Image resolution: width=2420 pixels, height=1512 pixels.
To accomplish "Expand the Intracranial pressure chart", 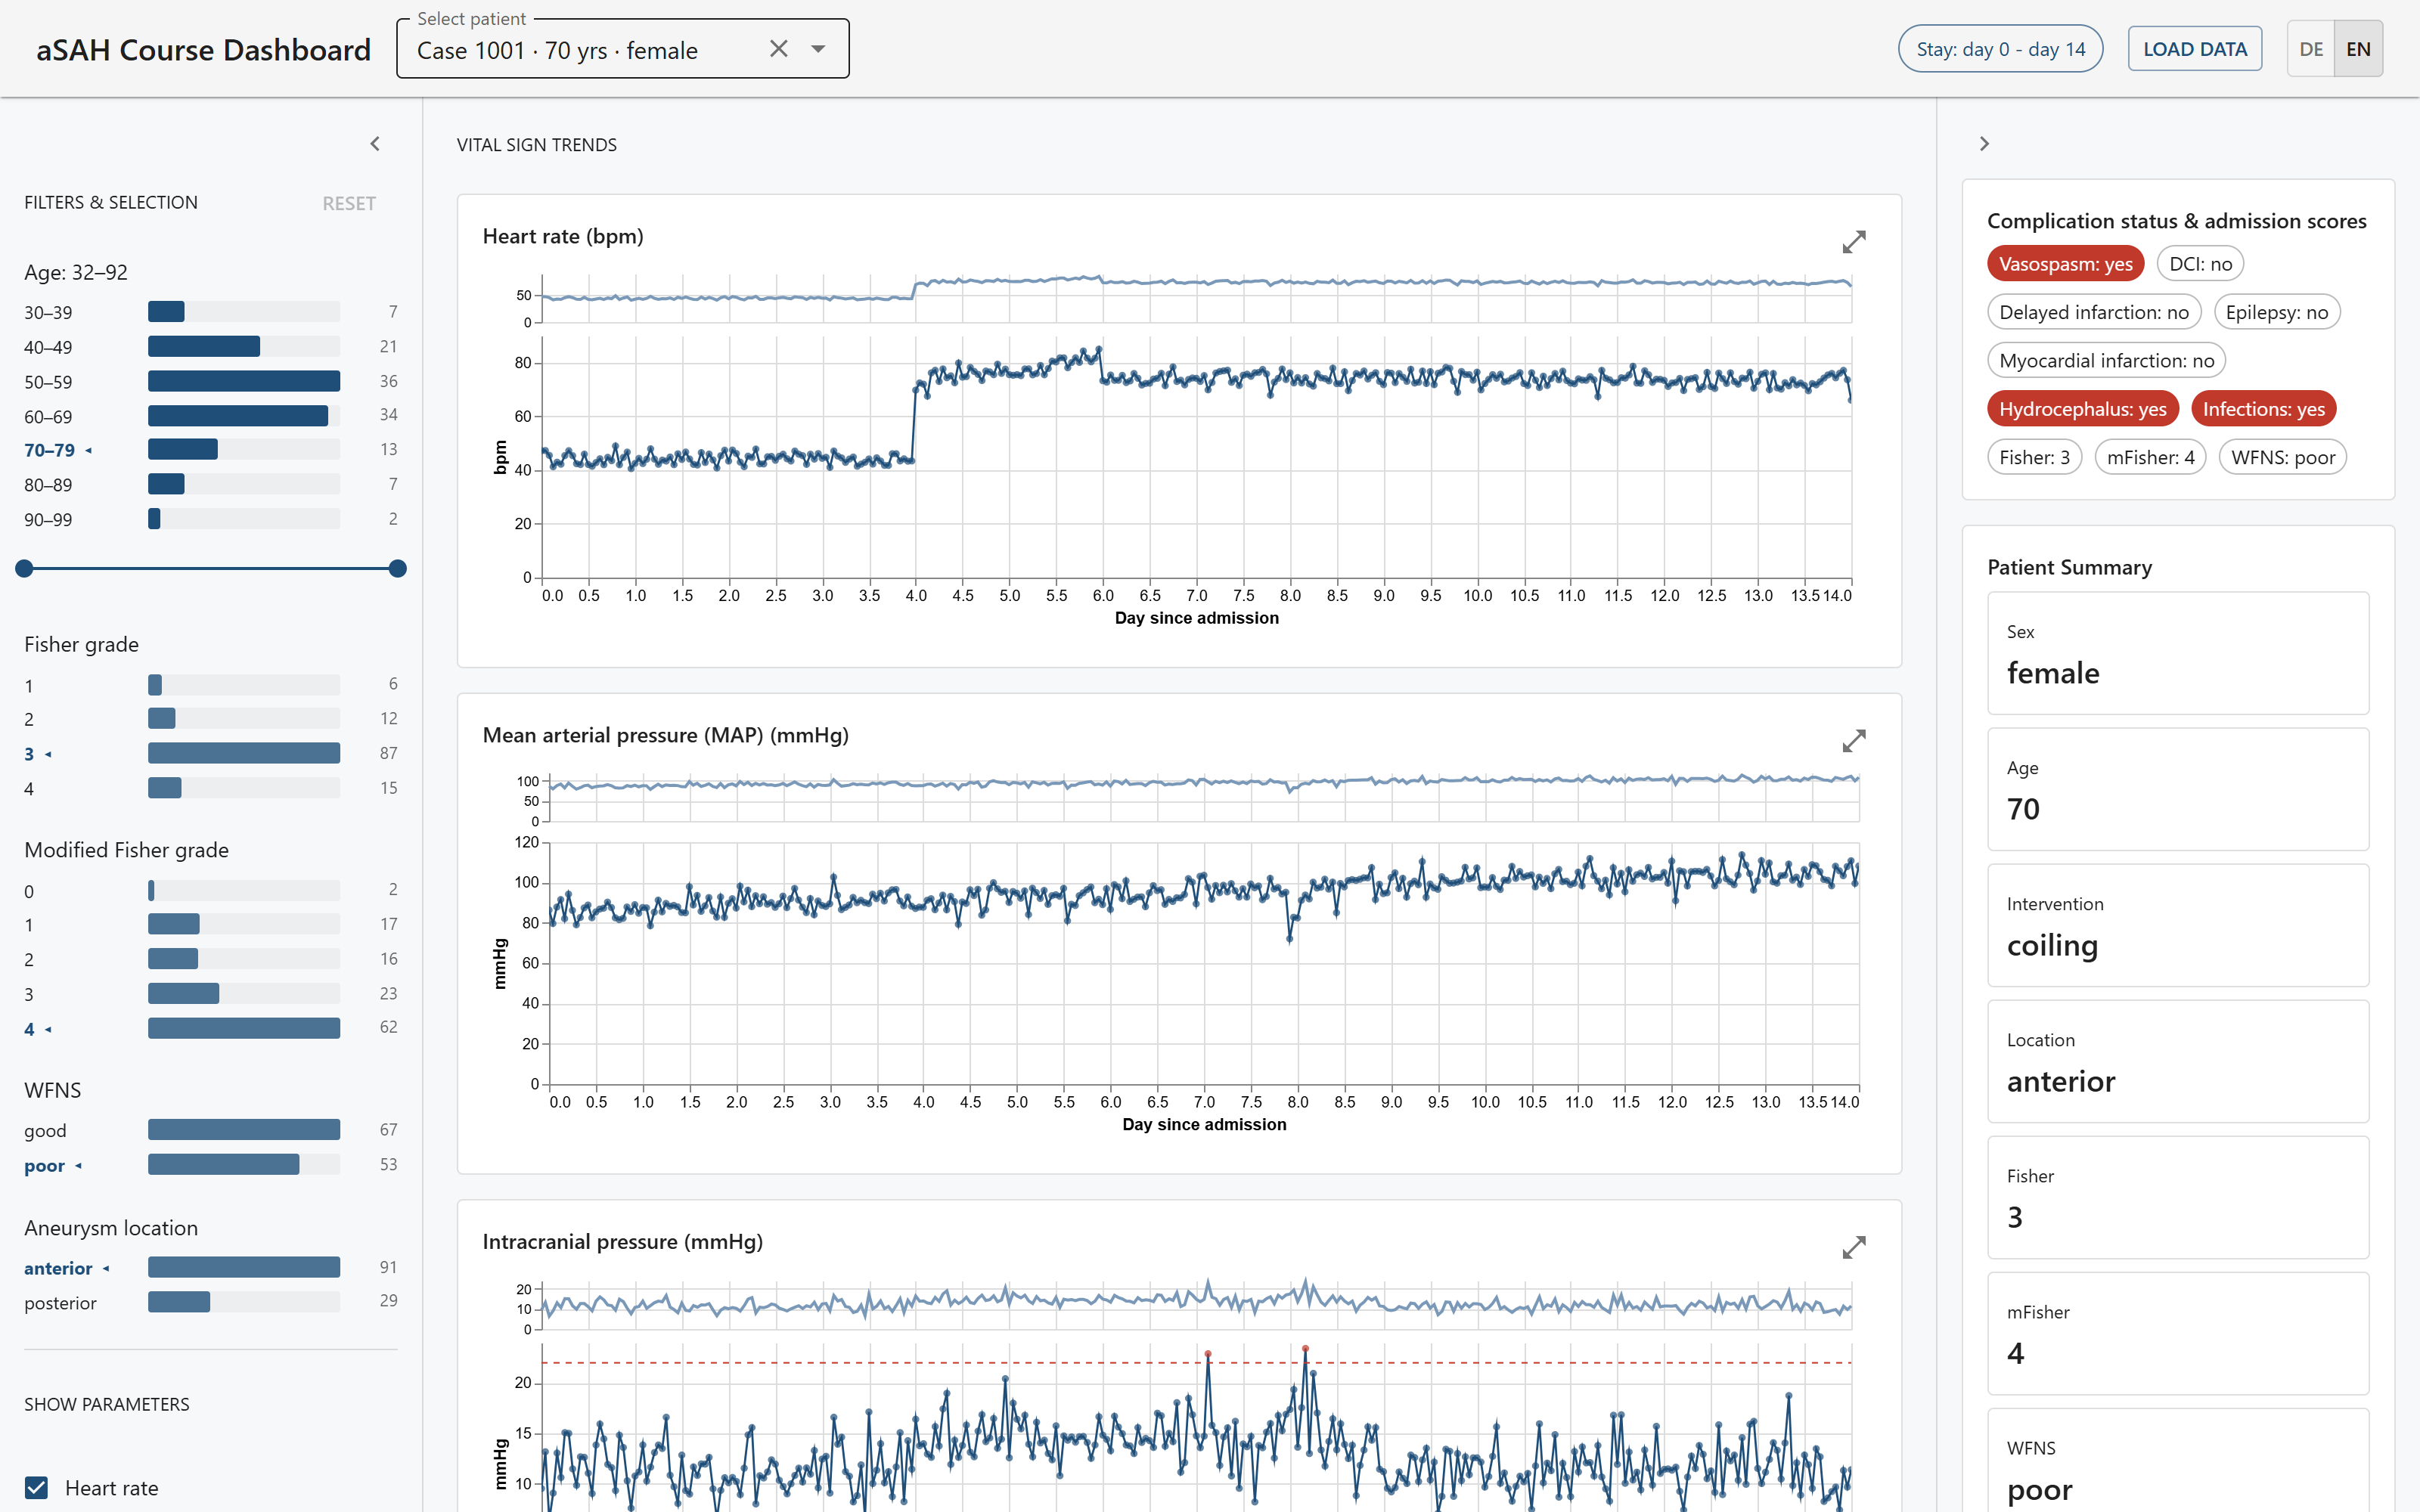I will 1853,1247.
